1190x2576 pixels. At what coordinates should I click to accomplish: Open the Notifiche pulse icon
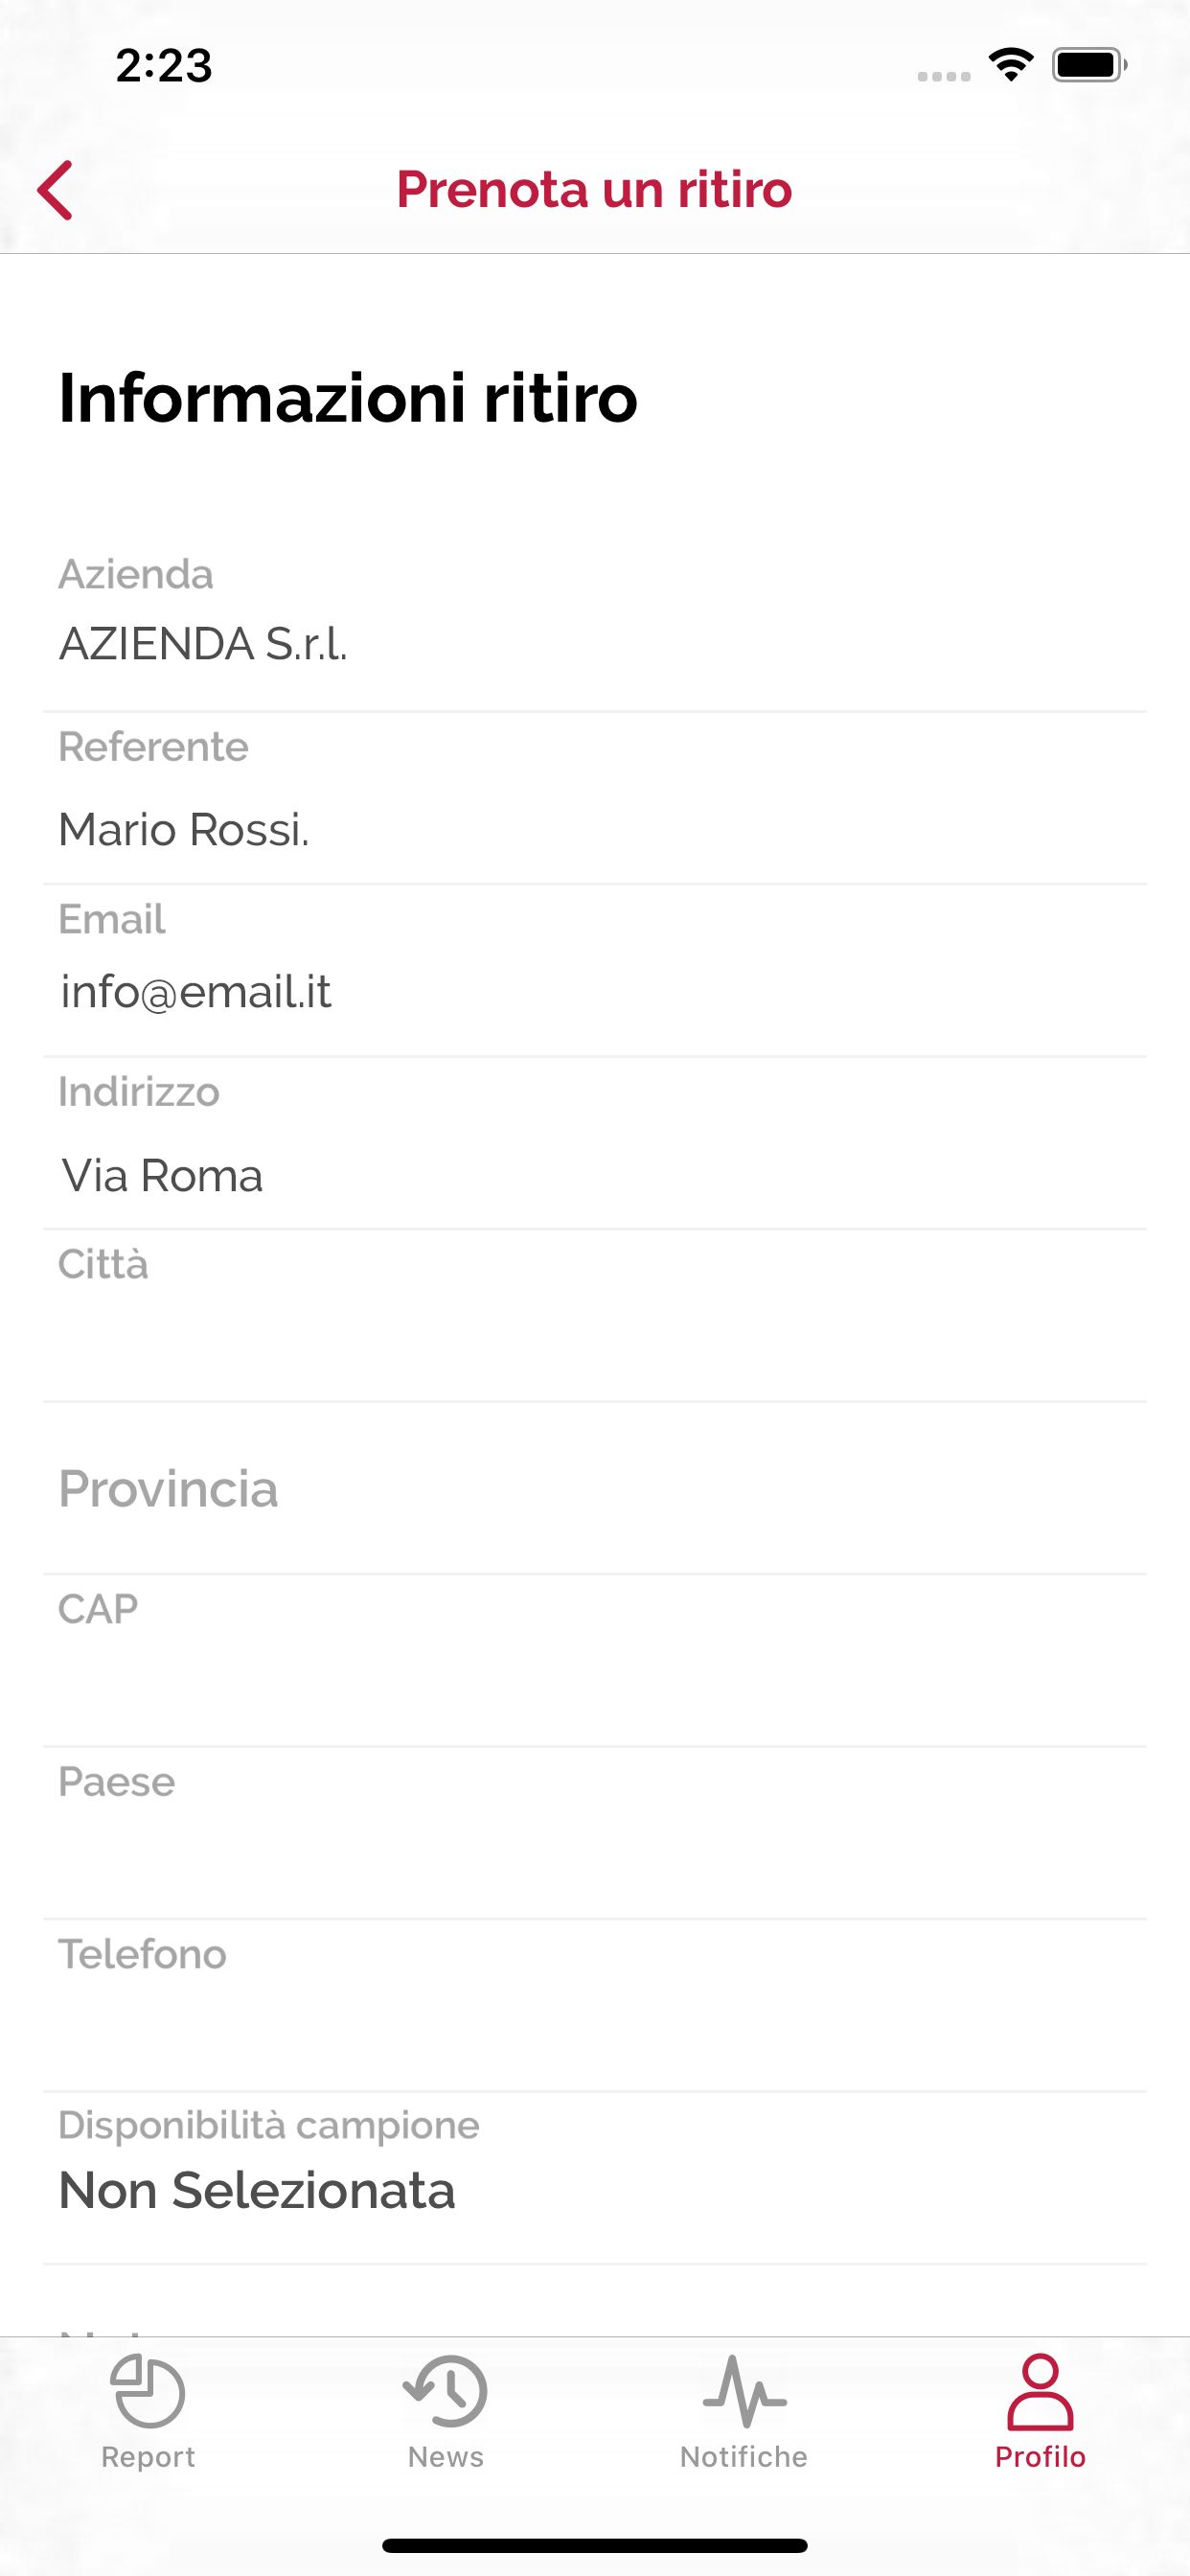coord(744,2391)
